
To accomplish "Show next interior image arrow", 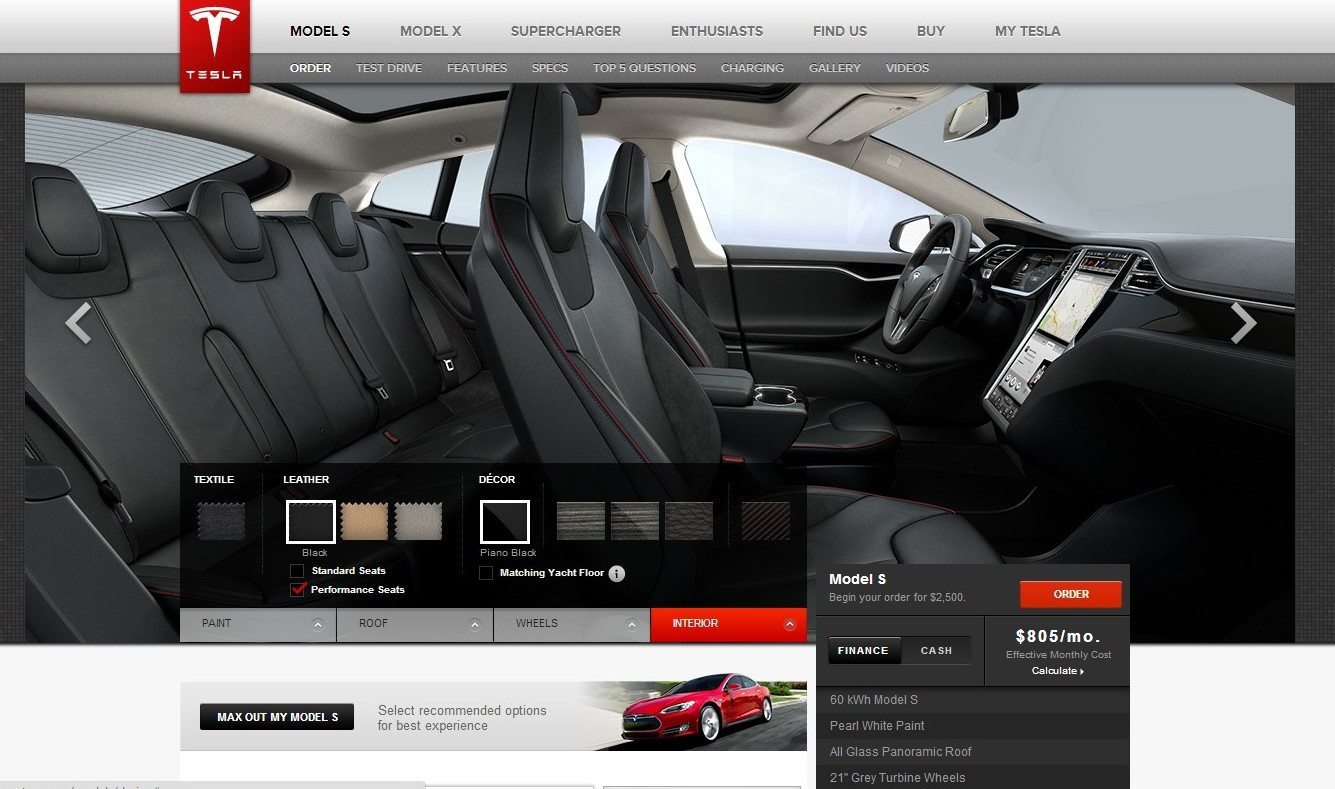I will point(1243,323).
